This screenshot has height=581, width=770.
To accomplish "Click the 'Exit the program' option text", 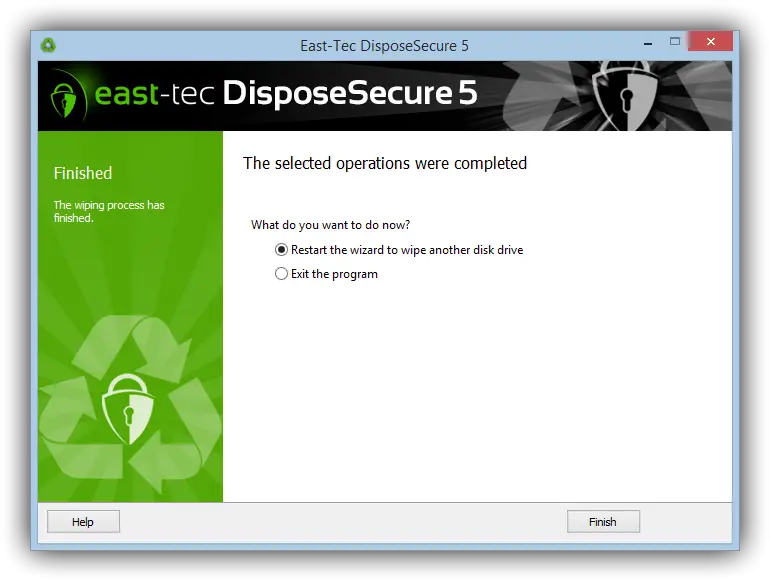I will pyautogui.click(x=334, y=274).
